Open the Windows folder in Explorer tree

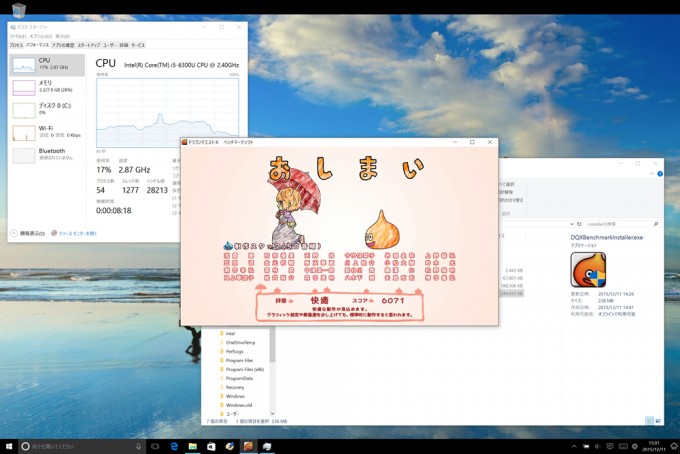coord(232,396)
